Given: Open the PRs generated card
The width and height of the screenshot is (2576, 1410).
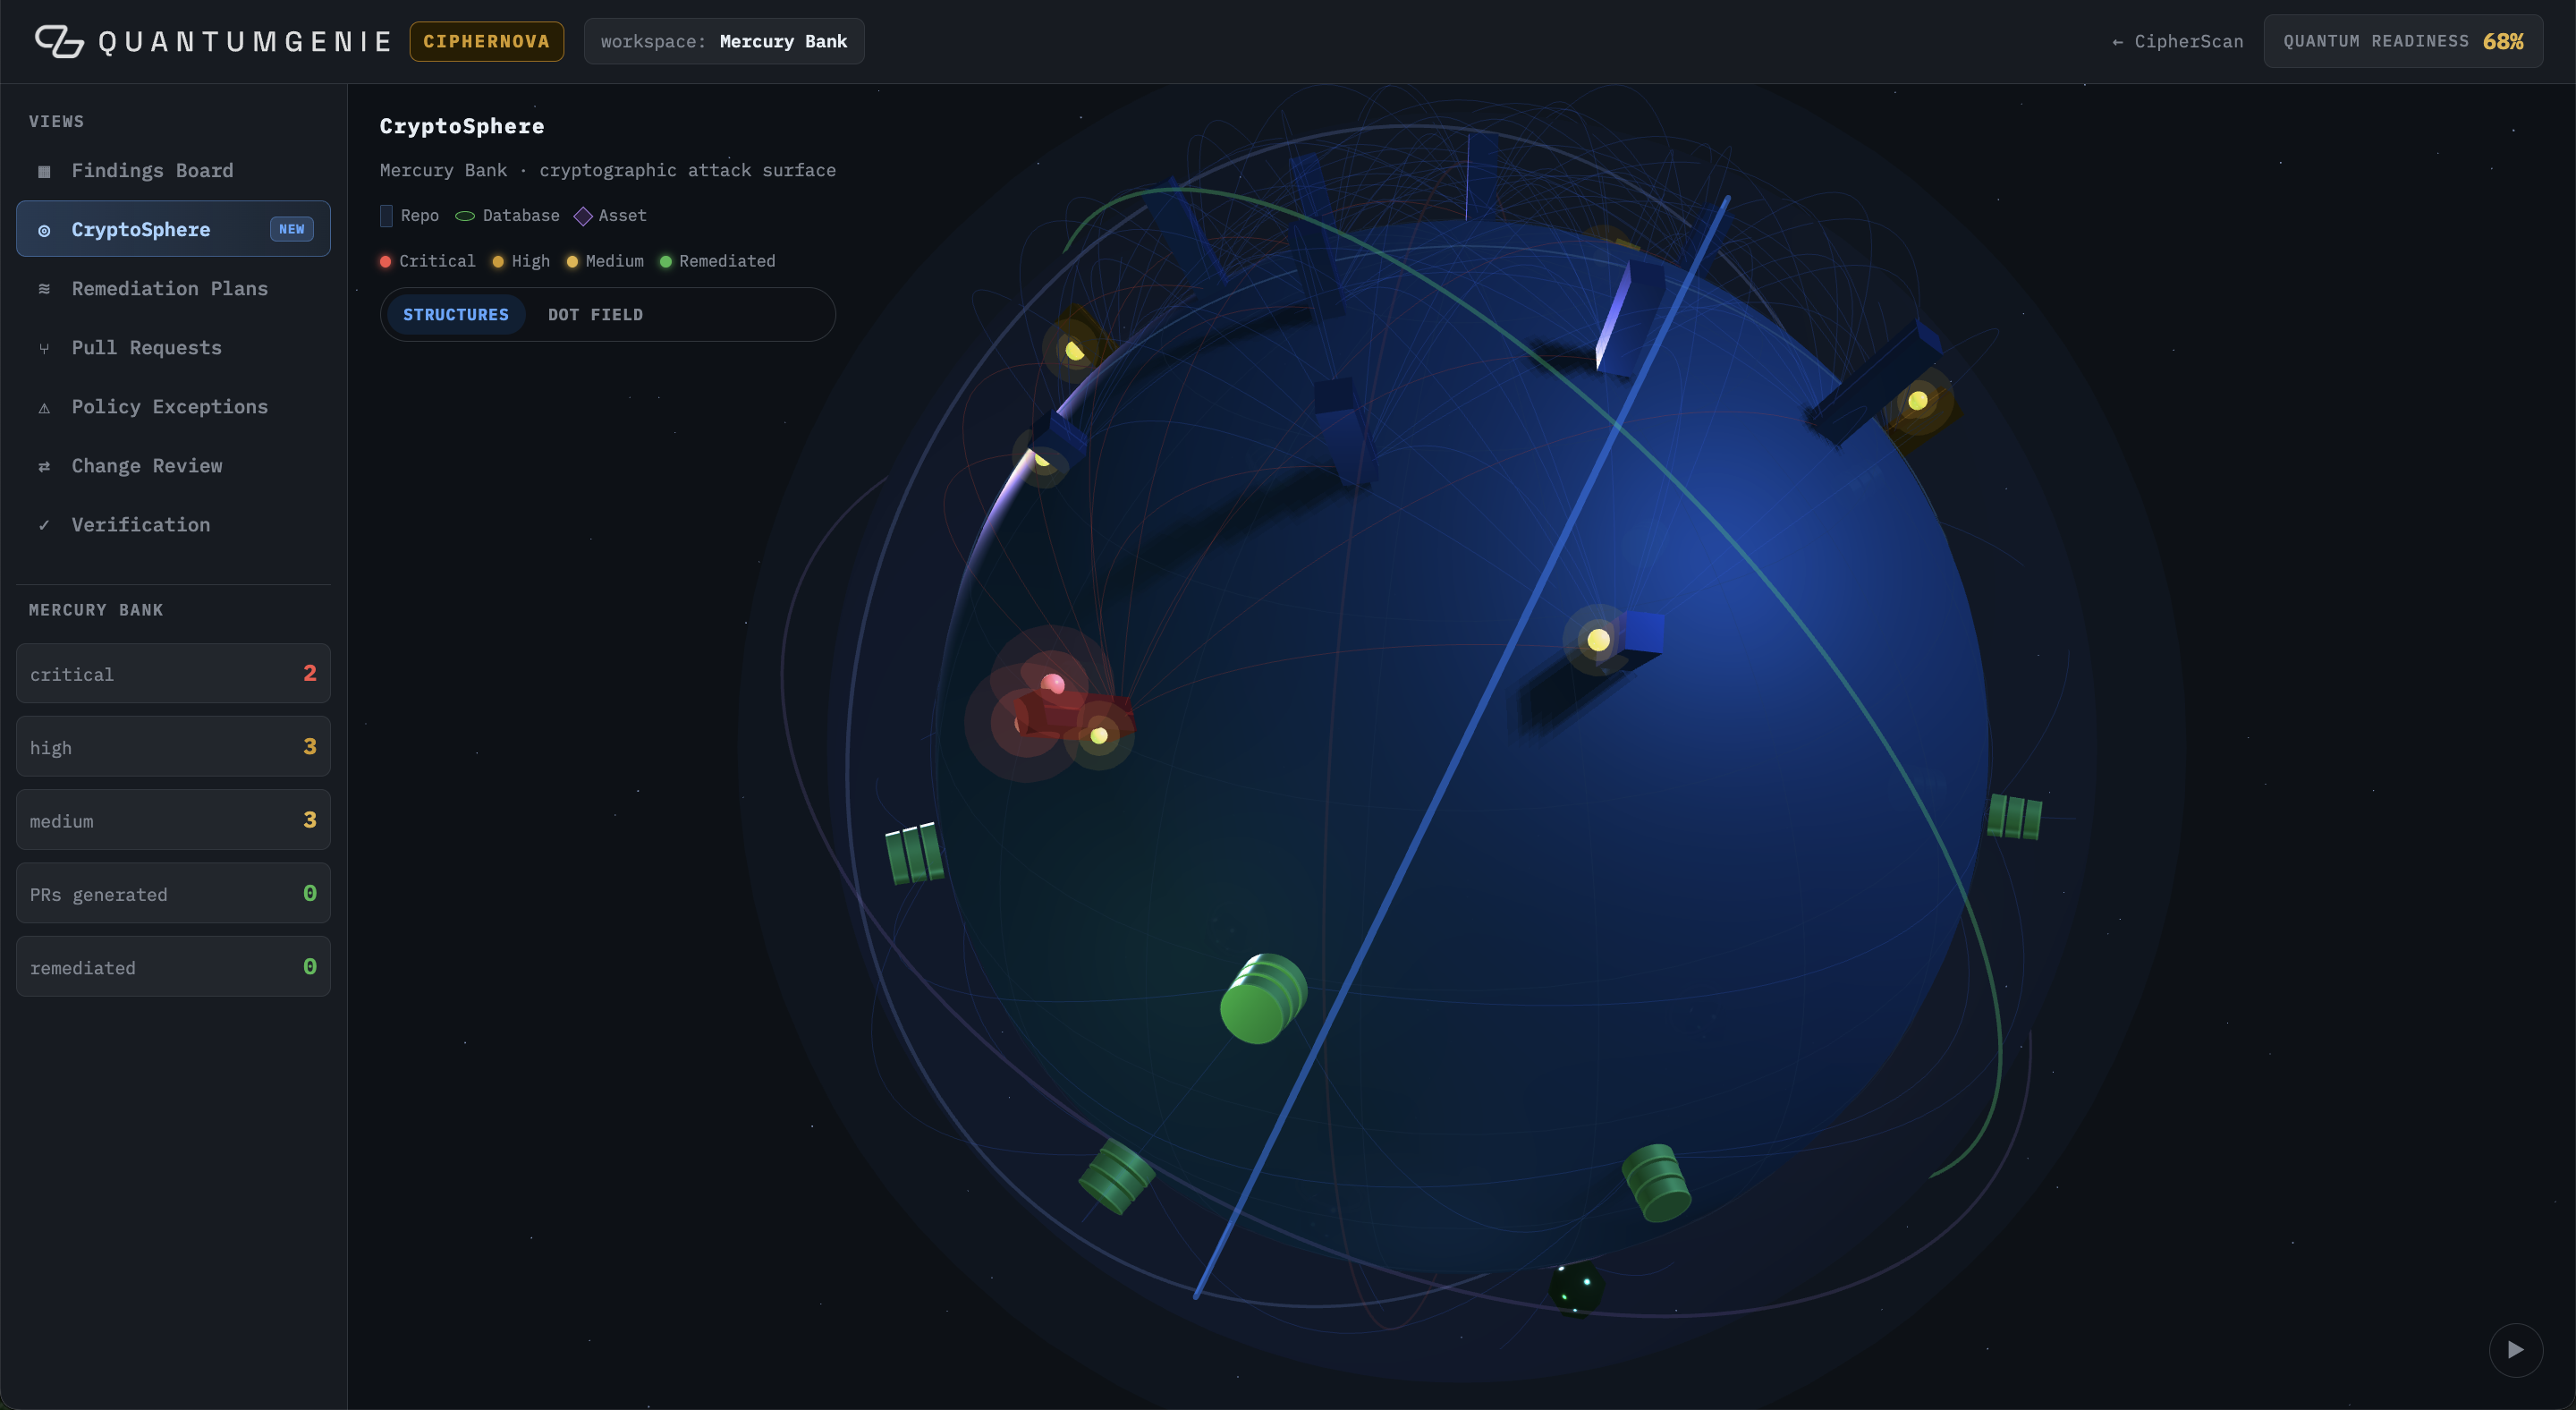Looking at the screenshot, I should 173,893.
